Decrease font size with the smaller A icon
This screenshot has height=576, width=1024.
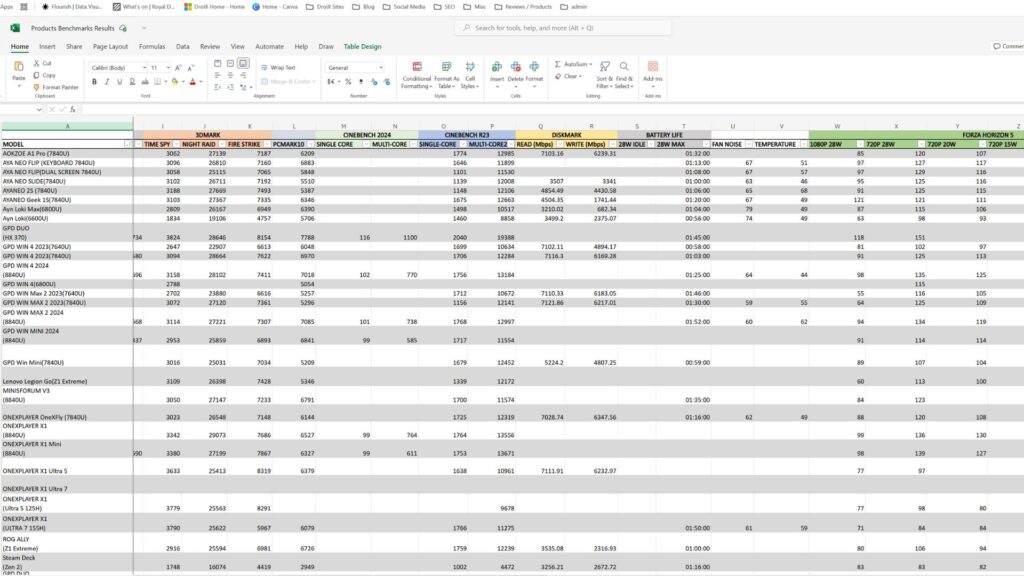pos(191,67)
